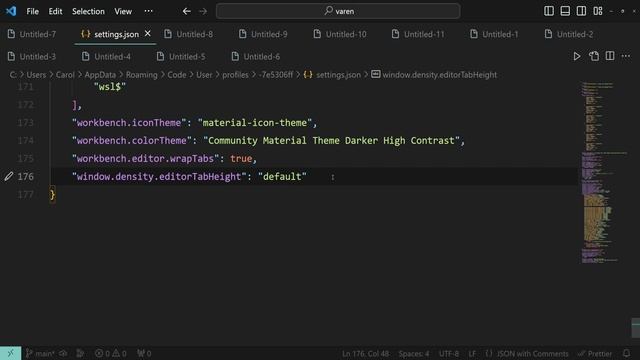Image resolution: width=640 pixels, height=360 pixels.
Task: Click the Publish to cloud icon
Action: click(x=63, y=353)
